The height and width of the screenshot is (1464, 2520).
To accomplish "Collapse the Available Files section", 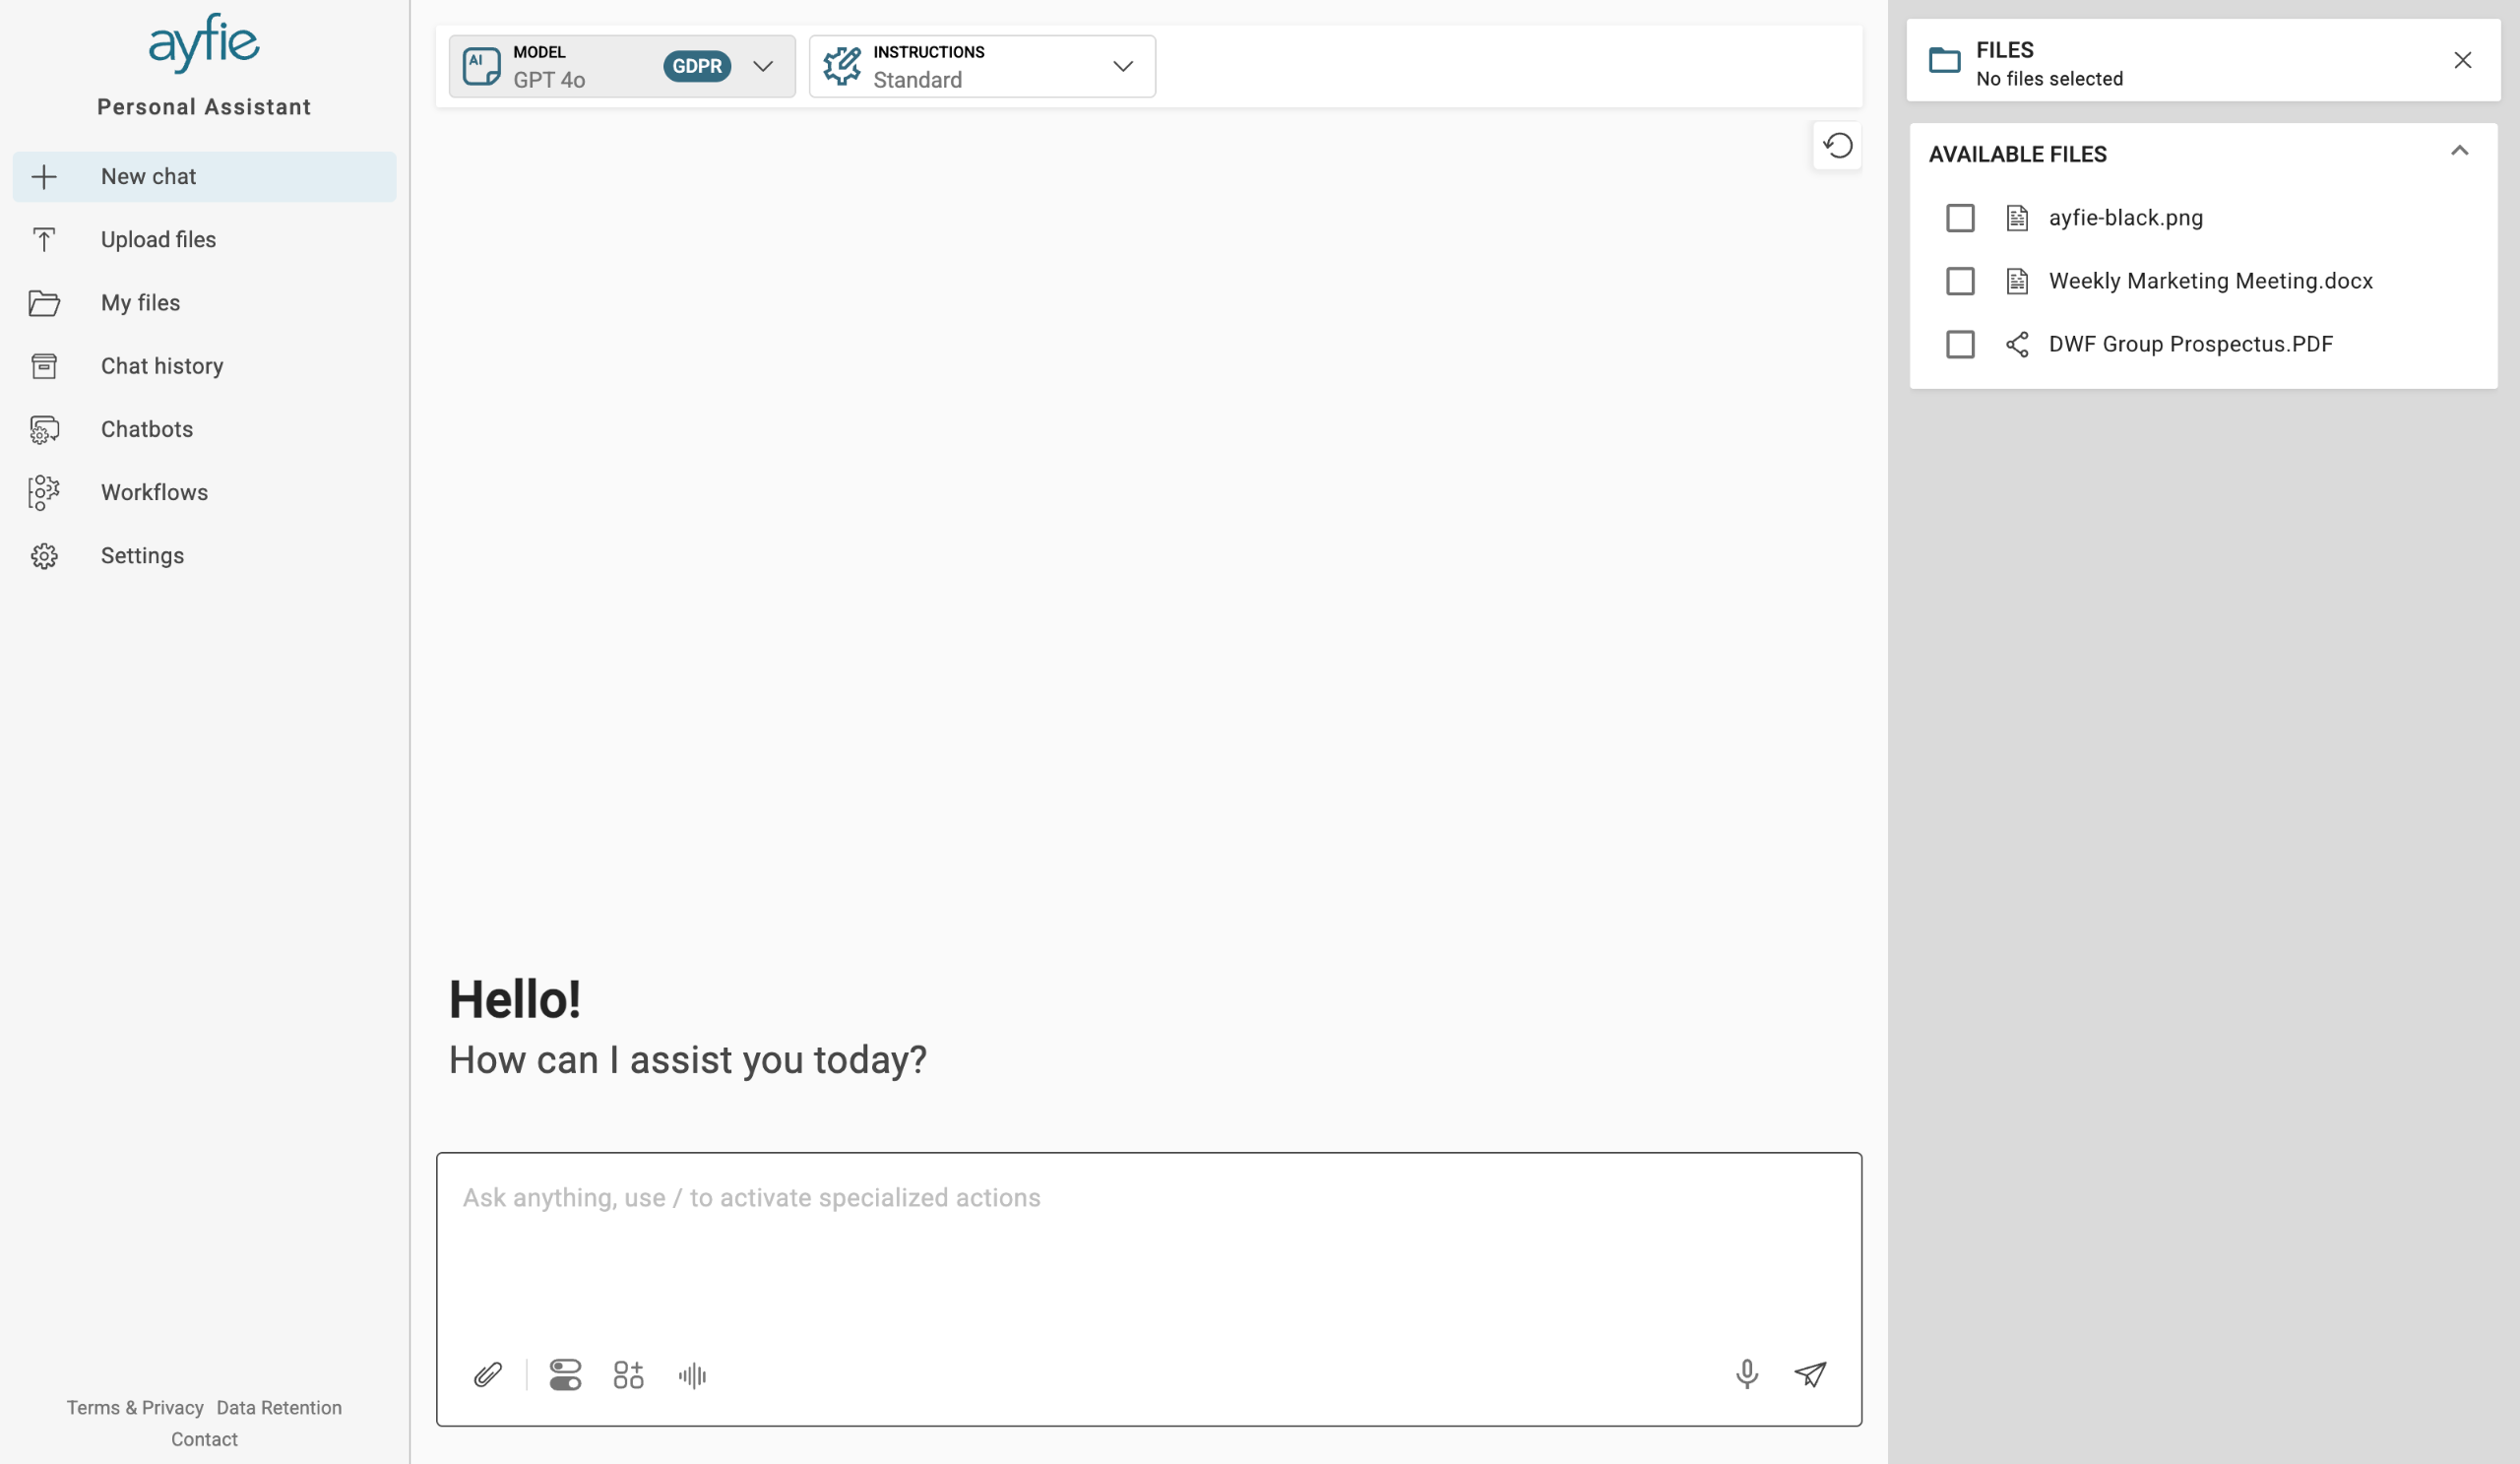I will tap(2459, 152).
